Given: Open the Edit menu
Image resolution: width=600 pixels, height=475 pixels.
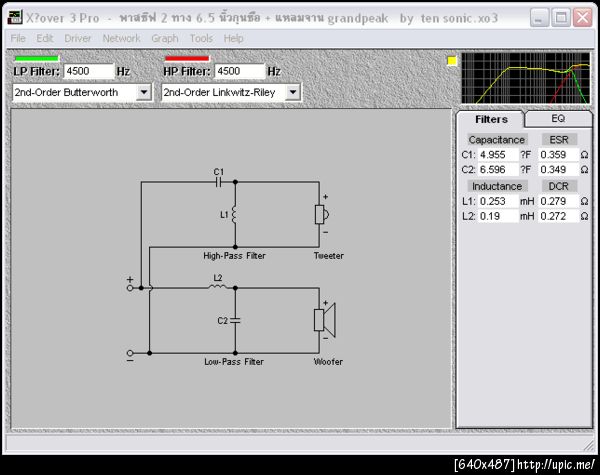Looking at the screenshot, I should click(45, 38).
